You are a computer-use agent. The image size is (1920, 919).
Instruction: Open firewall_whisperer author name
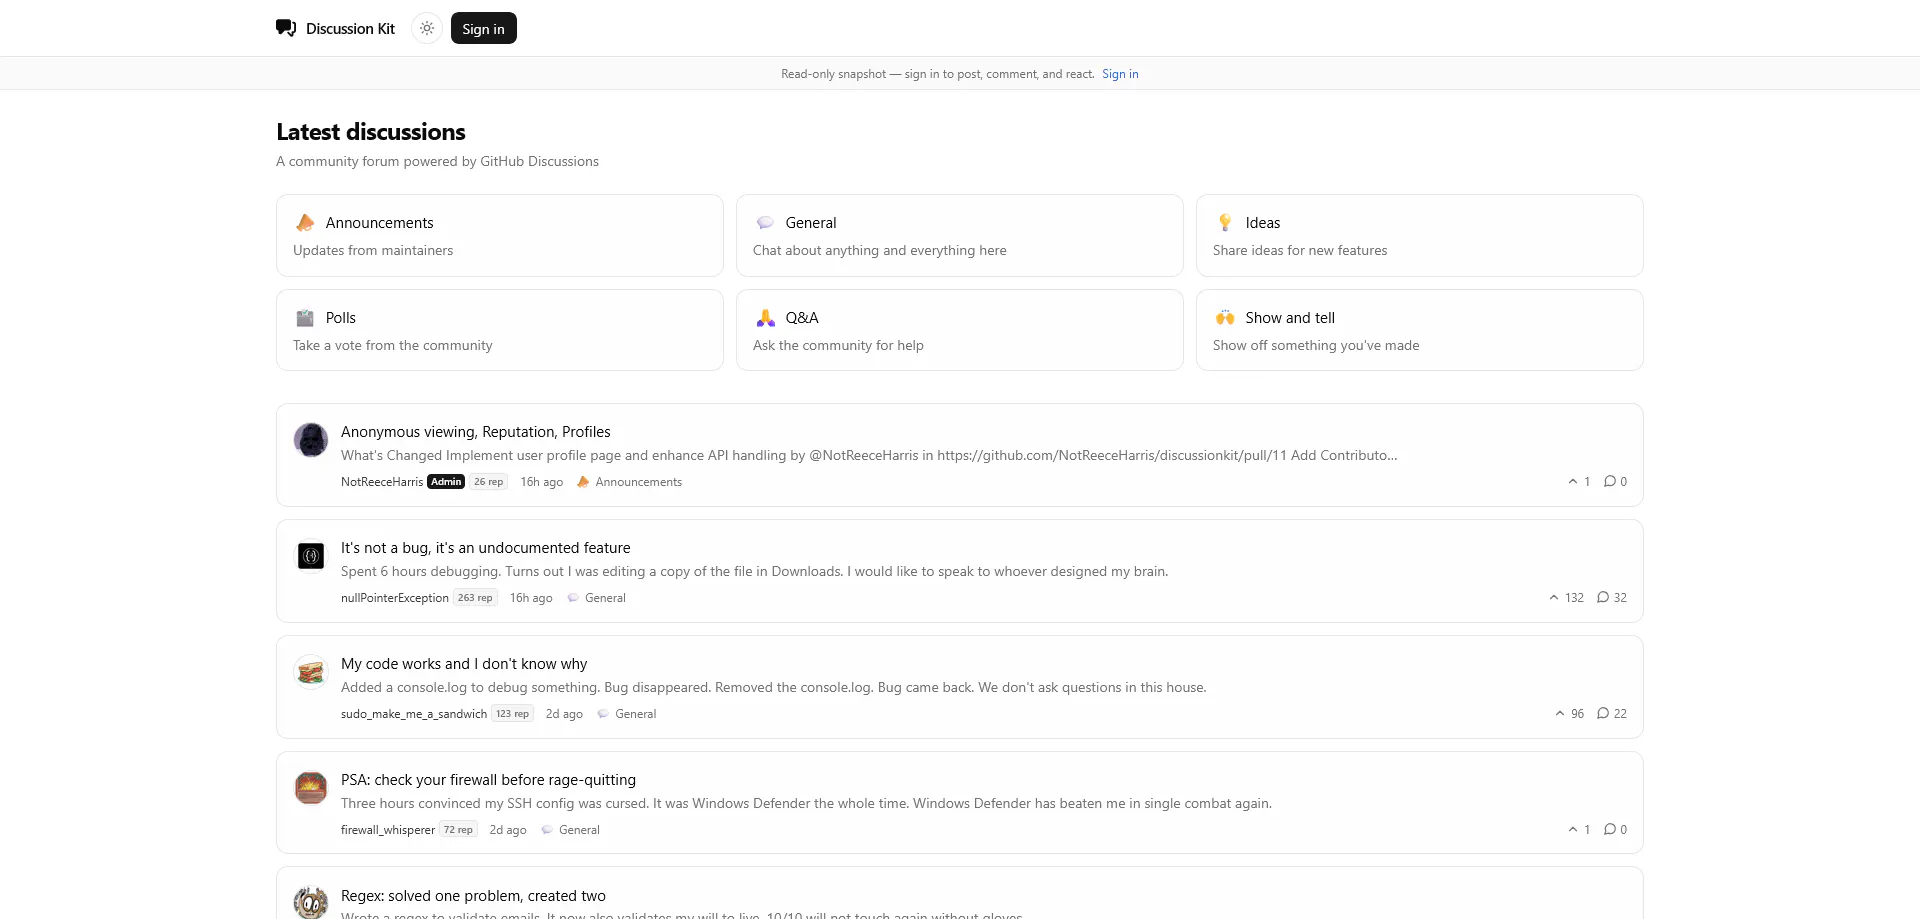pyautogui.click(x=388, y=830)
